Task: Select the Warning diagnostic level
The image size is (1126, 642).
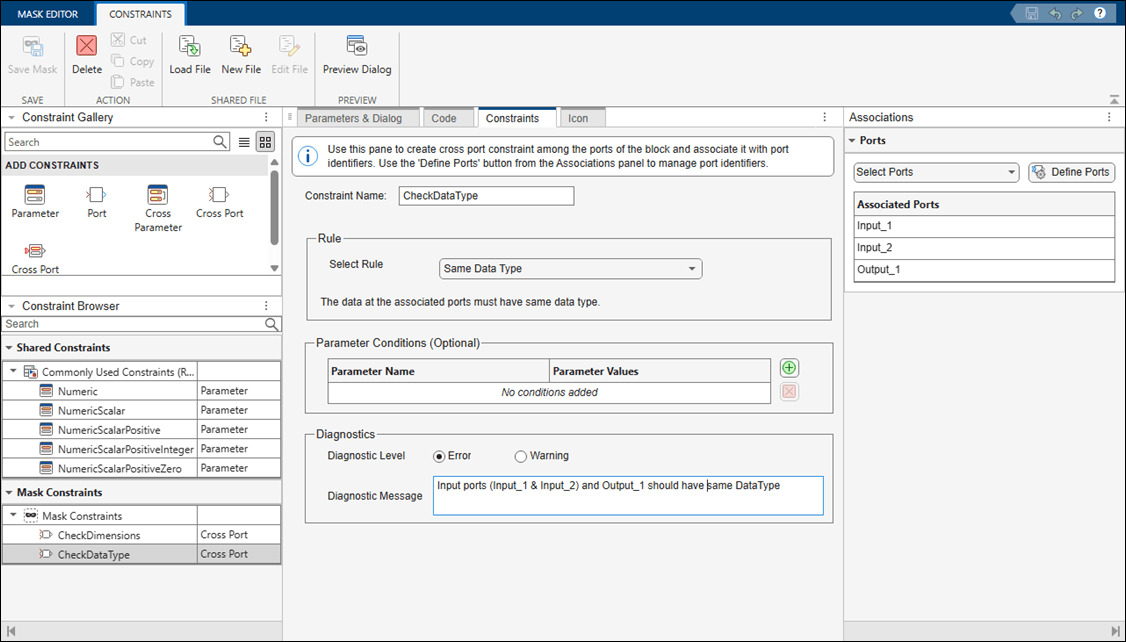Action: [520, 456]
